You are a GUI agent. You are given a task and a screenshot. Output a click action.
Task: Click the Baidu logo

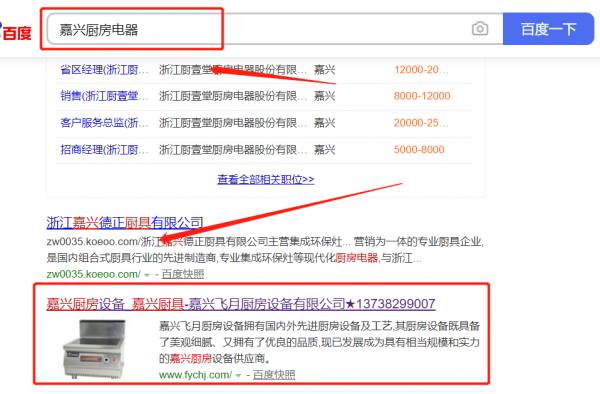[16, 32]
